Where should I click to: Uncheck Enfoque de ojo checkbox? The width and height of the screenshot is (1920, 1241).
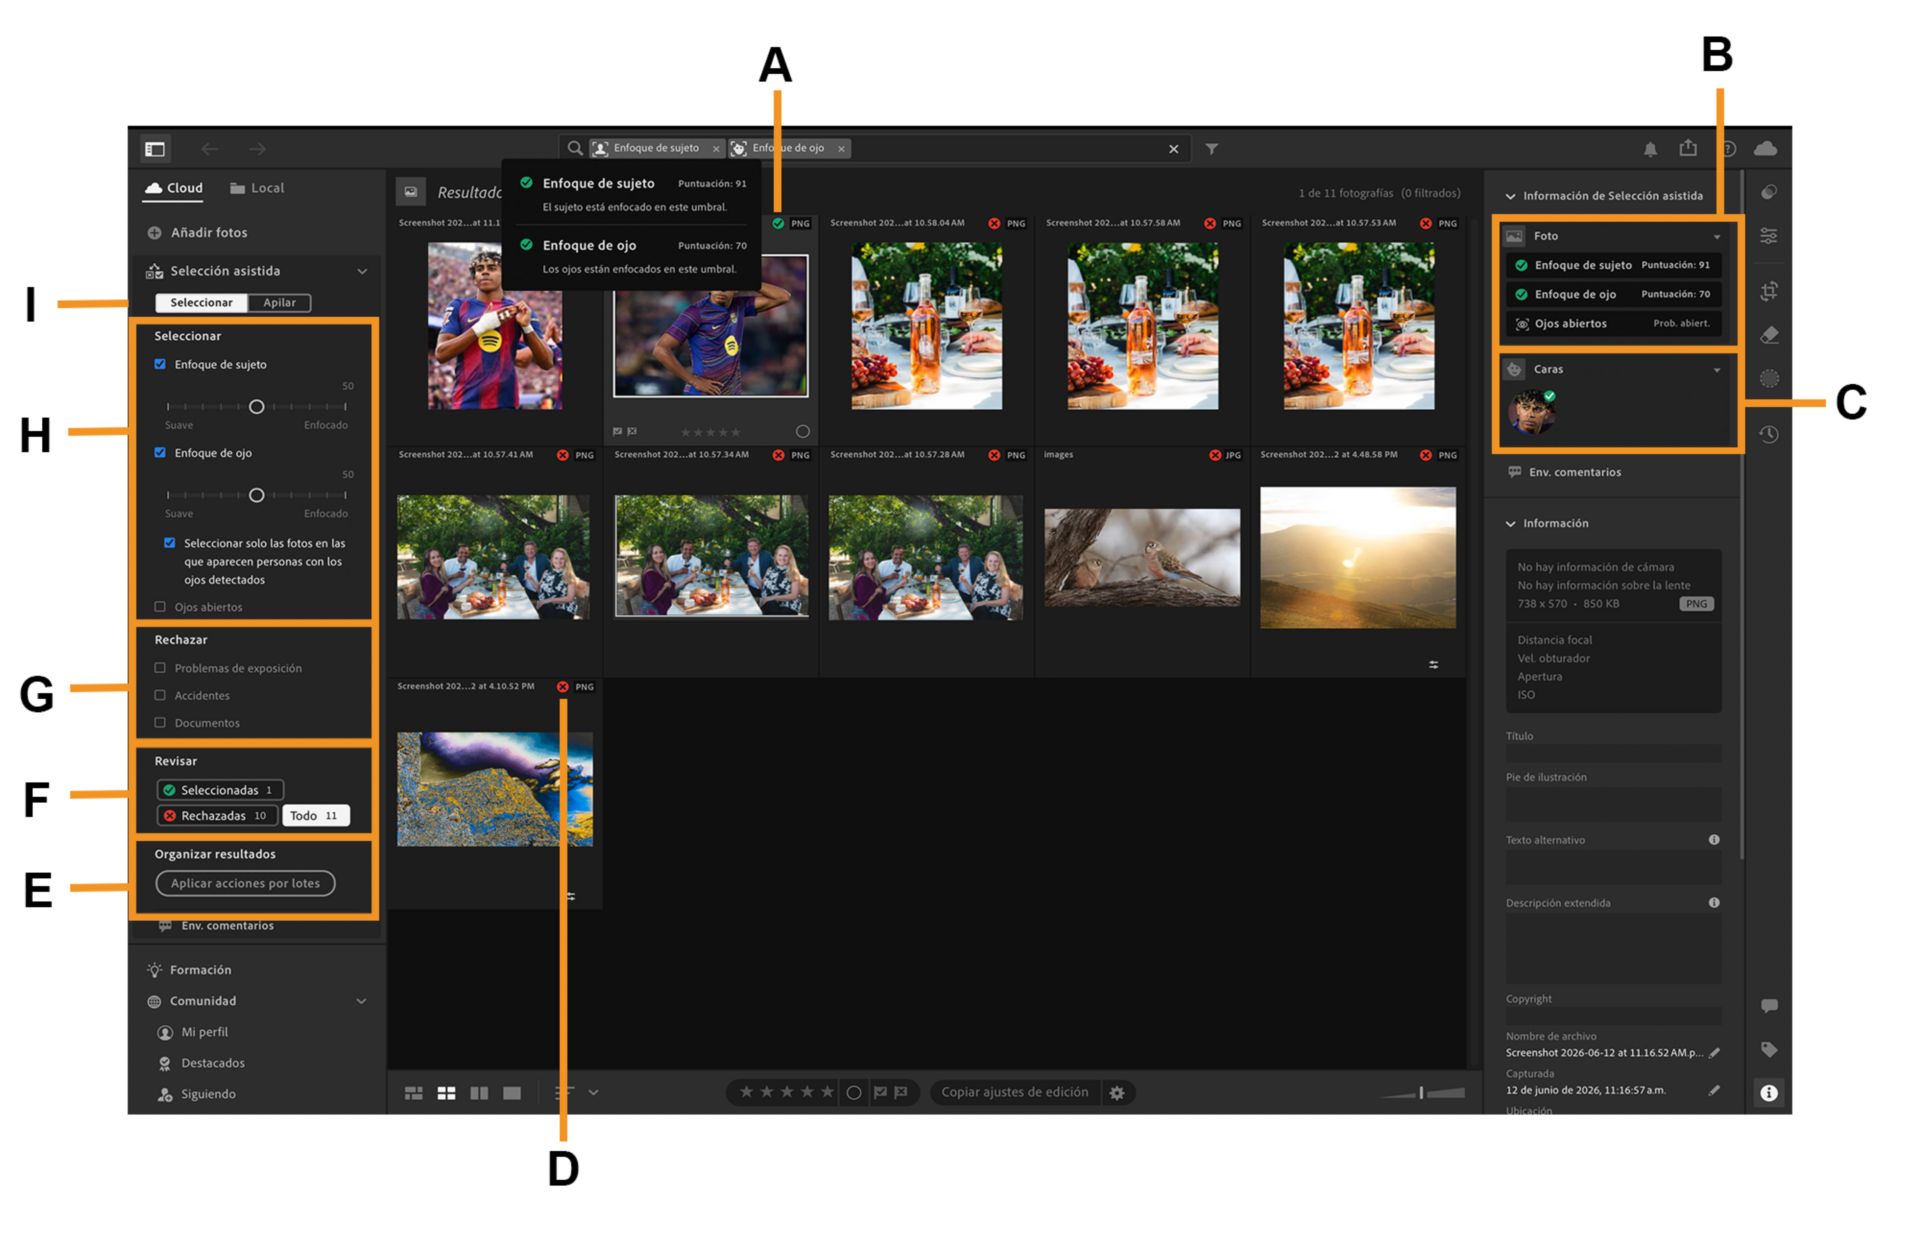160,452
